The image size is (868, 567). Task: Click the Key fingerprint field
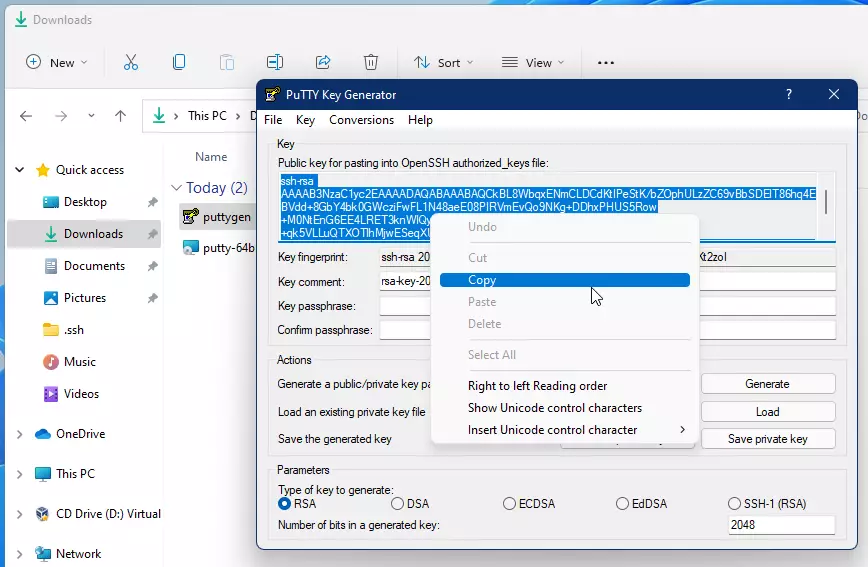point(607,257)
